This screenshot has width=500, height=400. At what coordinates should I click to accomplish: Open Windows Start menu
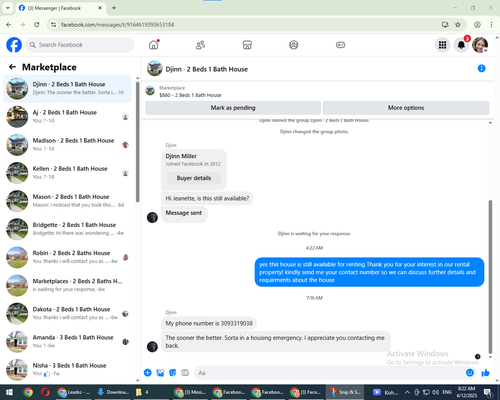point(9,392)
